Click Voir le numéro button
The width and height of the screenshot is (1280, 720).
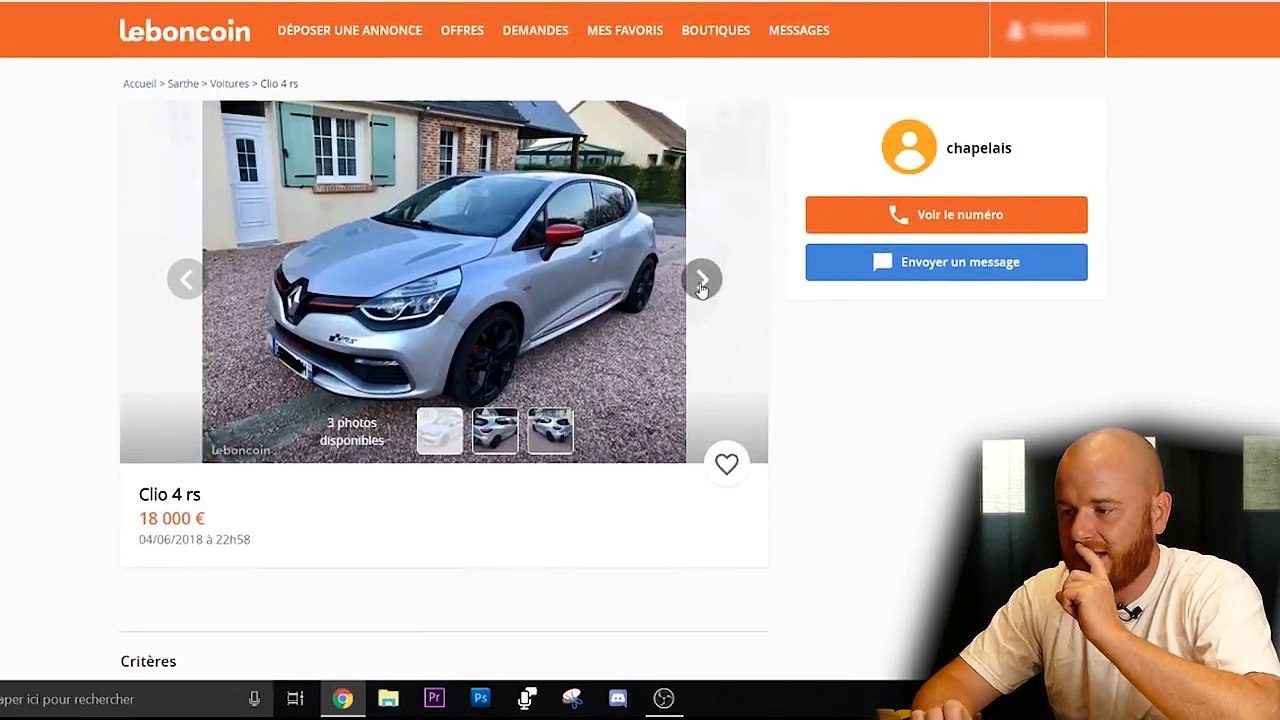(946, 214)
